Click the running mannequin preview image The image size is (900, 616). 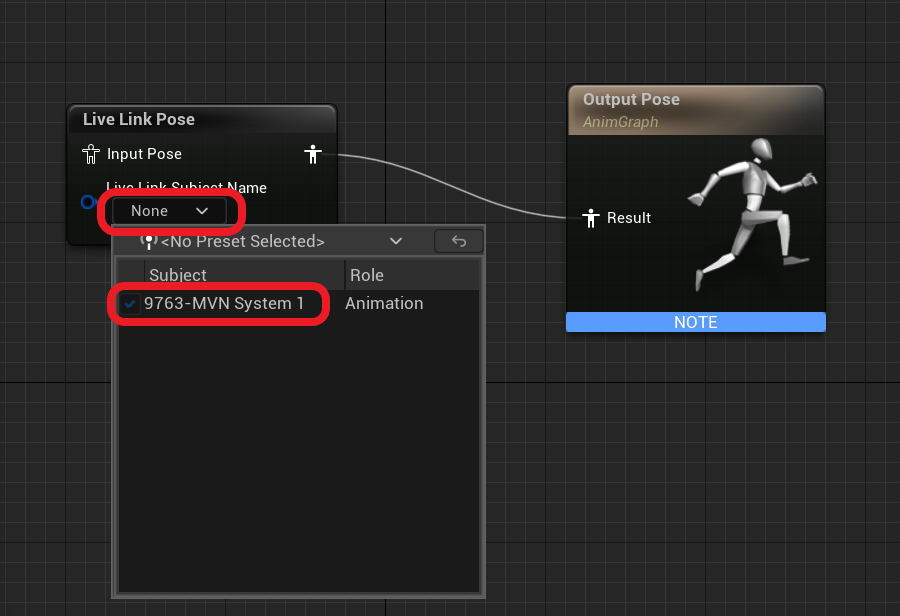click(755, 215)
